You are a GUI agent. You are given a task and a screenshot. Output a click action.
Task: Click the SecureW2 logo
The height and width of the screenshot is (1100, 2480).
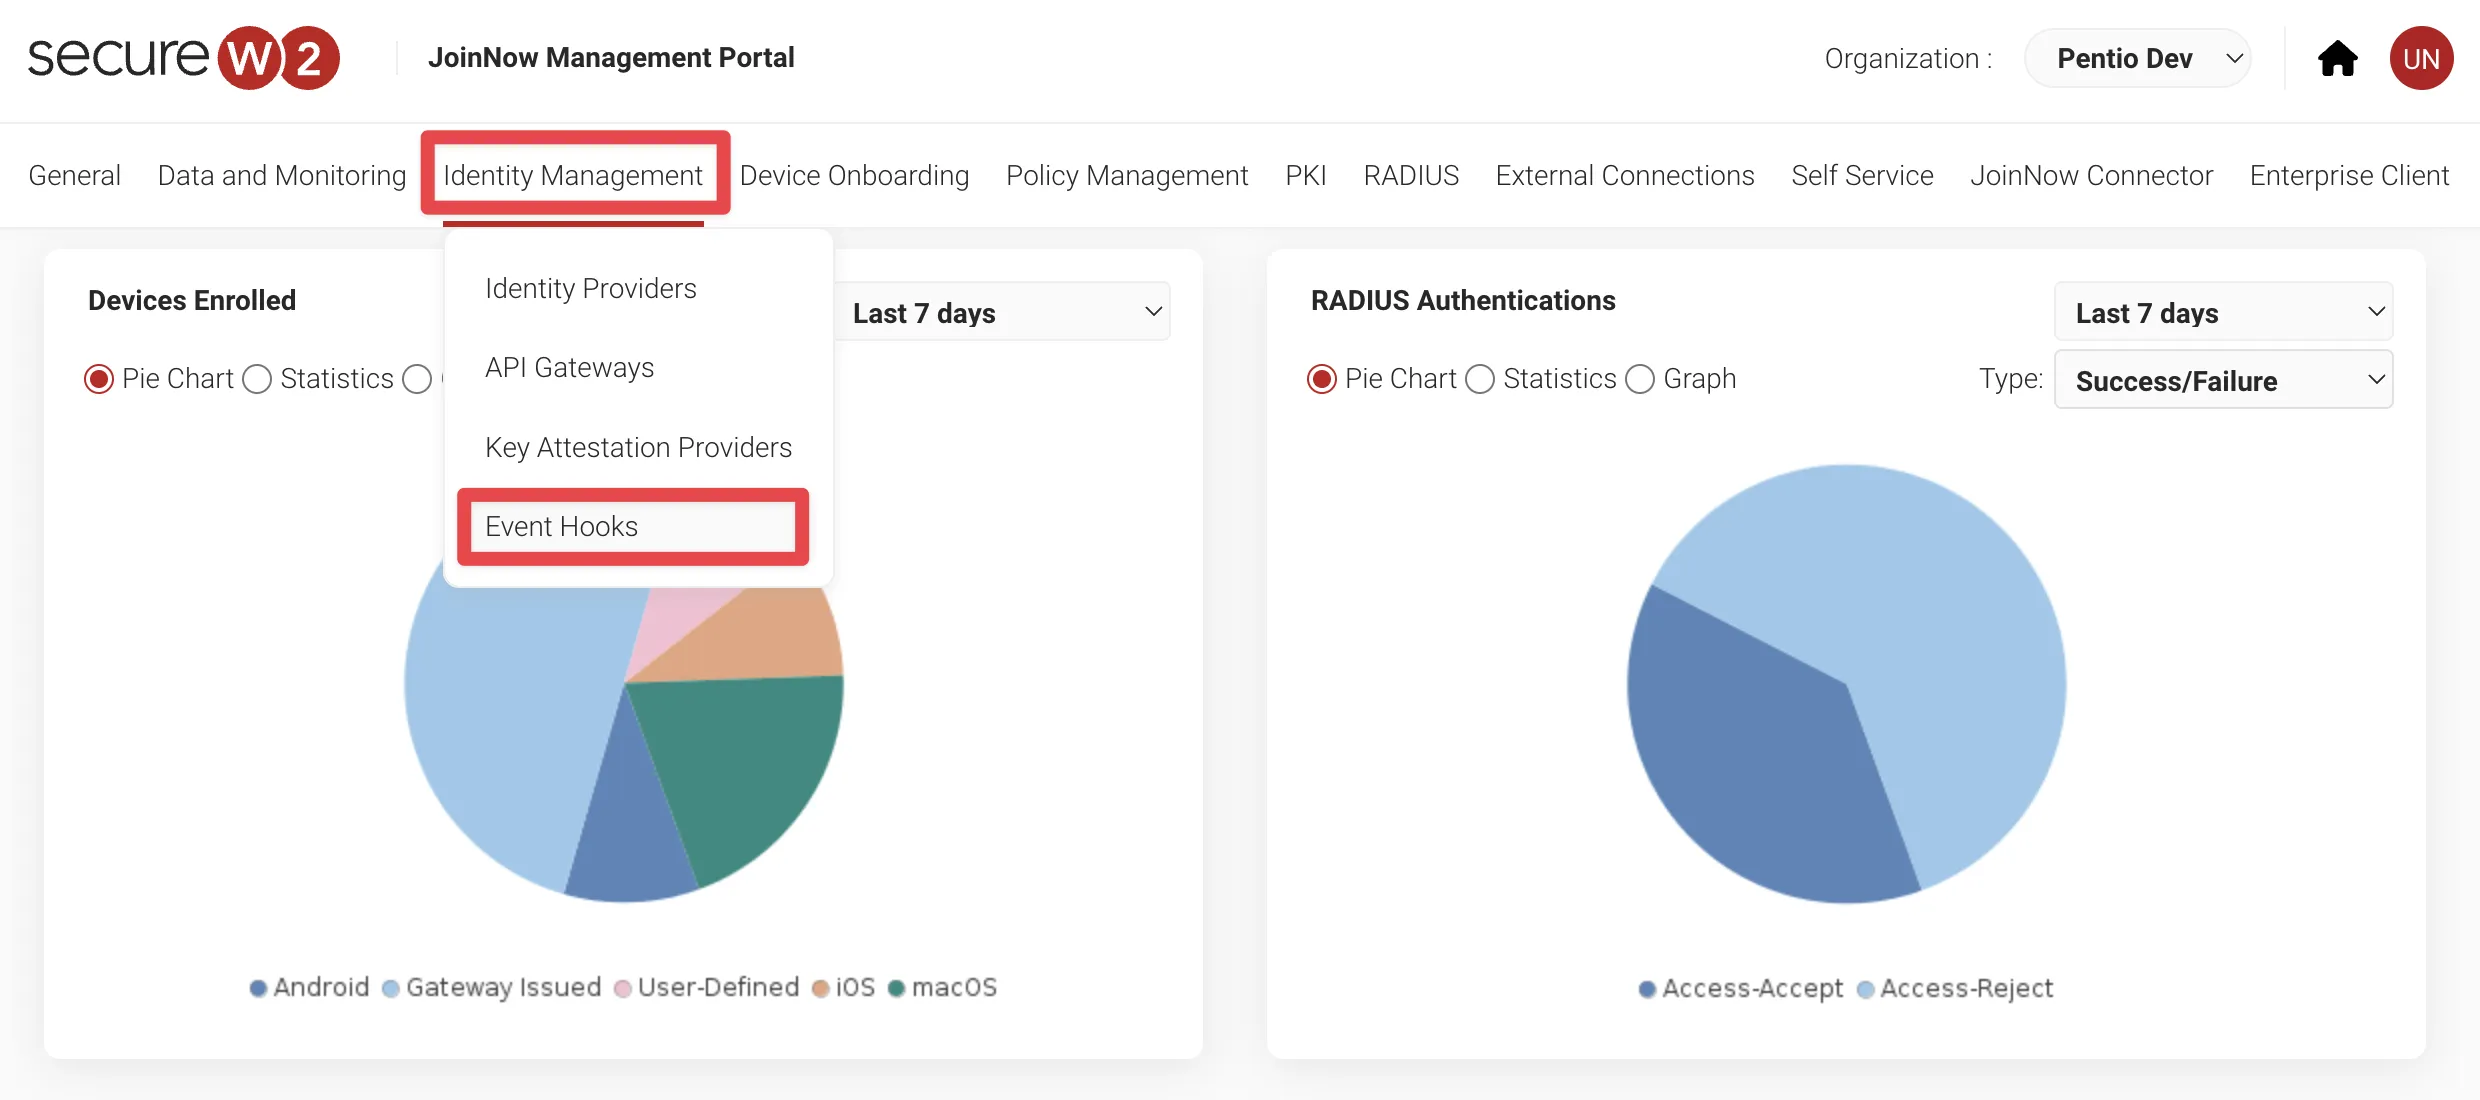point(184,58)
